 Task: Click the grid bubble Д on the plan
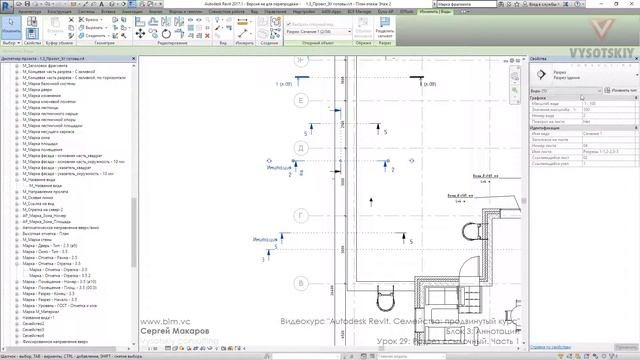click(301, 148)
